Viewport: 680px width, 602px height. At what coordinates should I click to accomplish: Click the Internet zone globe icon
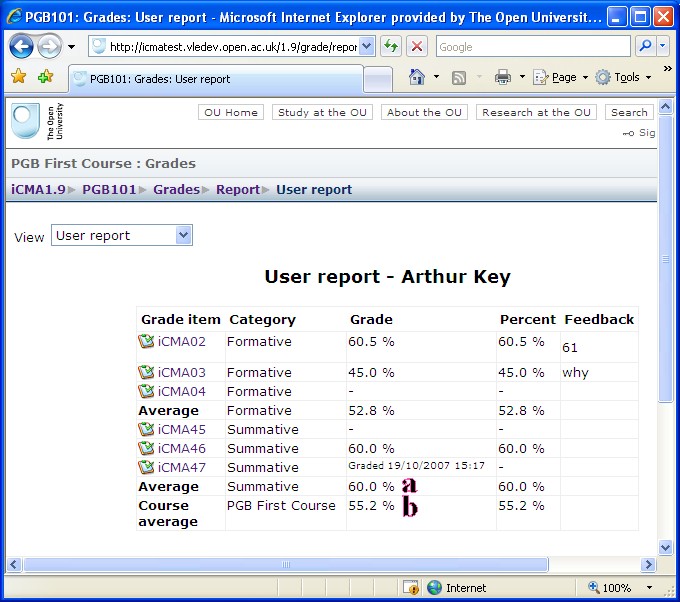[434, 588]
